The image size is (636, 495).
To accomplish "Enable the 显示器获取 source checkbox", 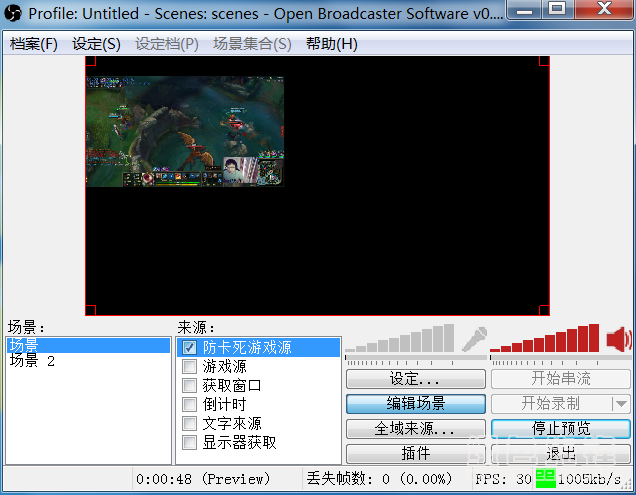I will pos(189,443).
